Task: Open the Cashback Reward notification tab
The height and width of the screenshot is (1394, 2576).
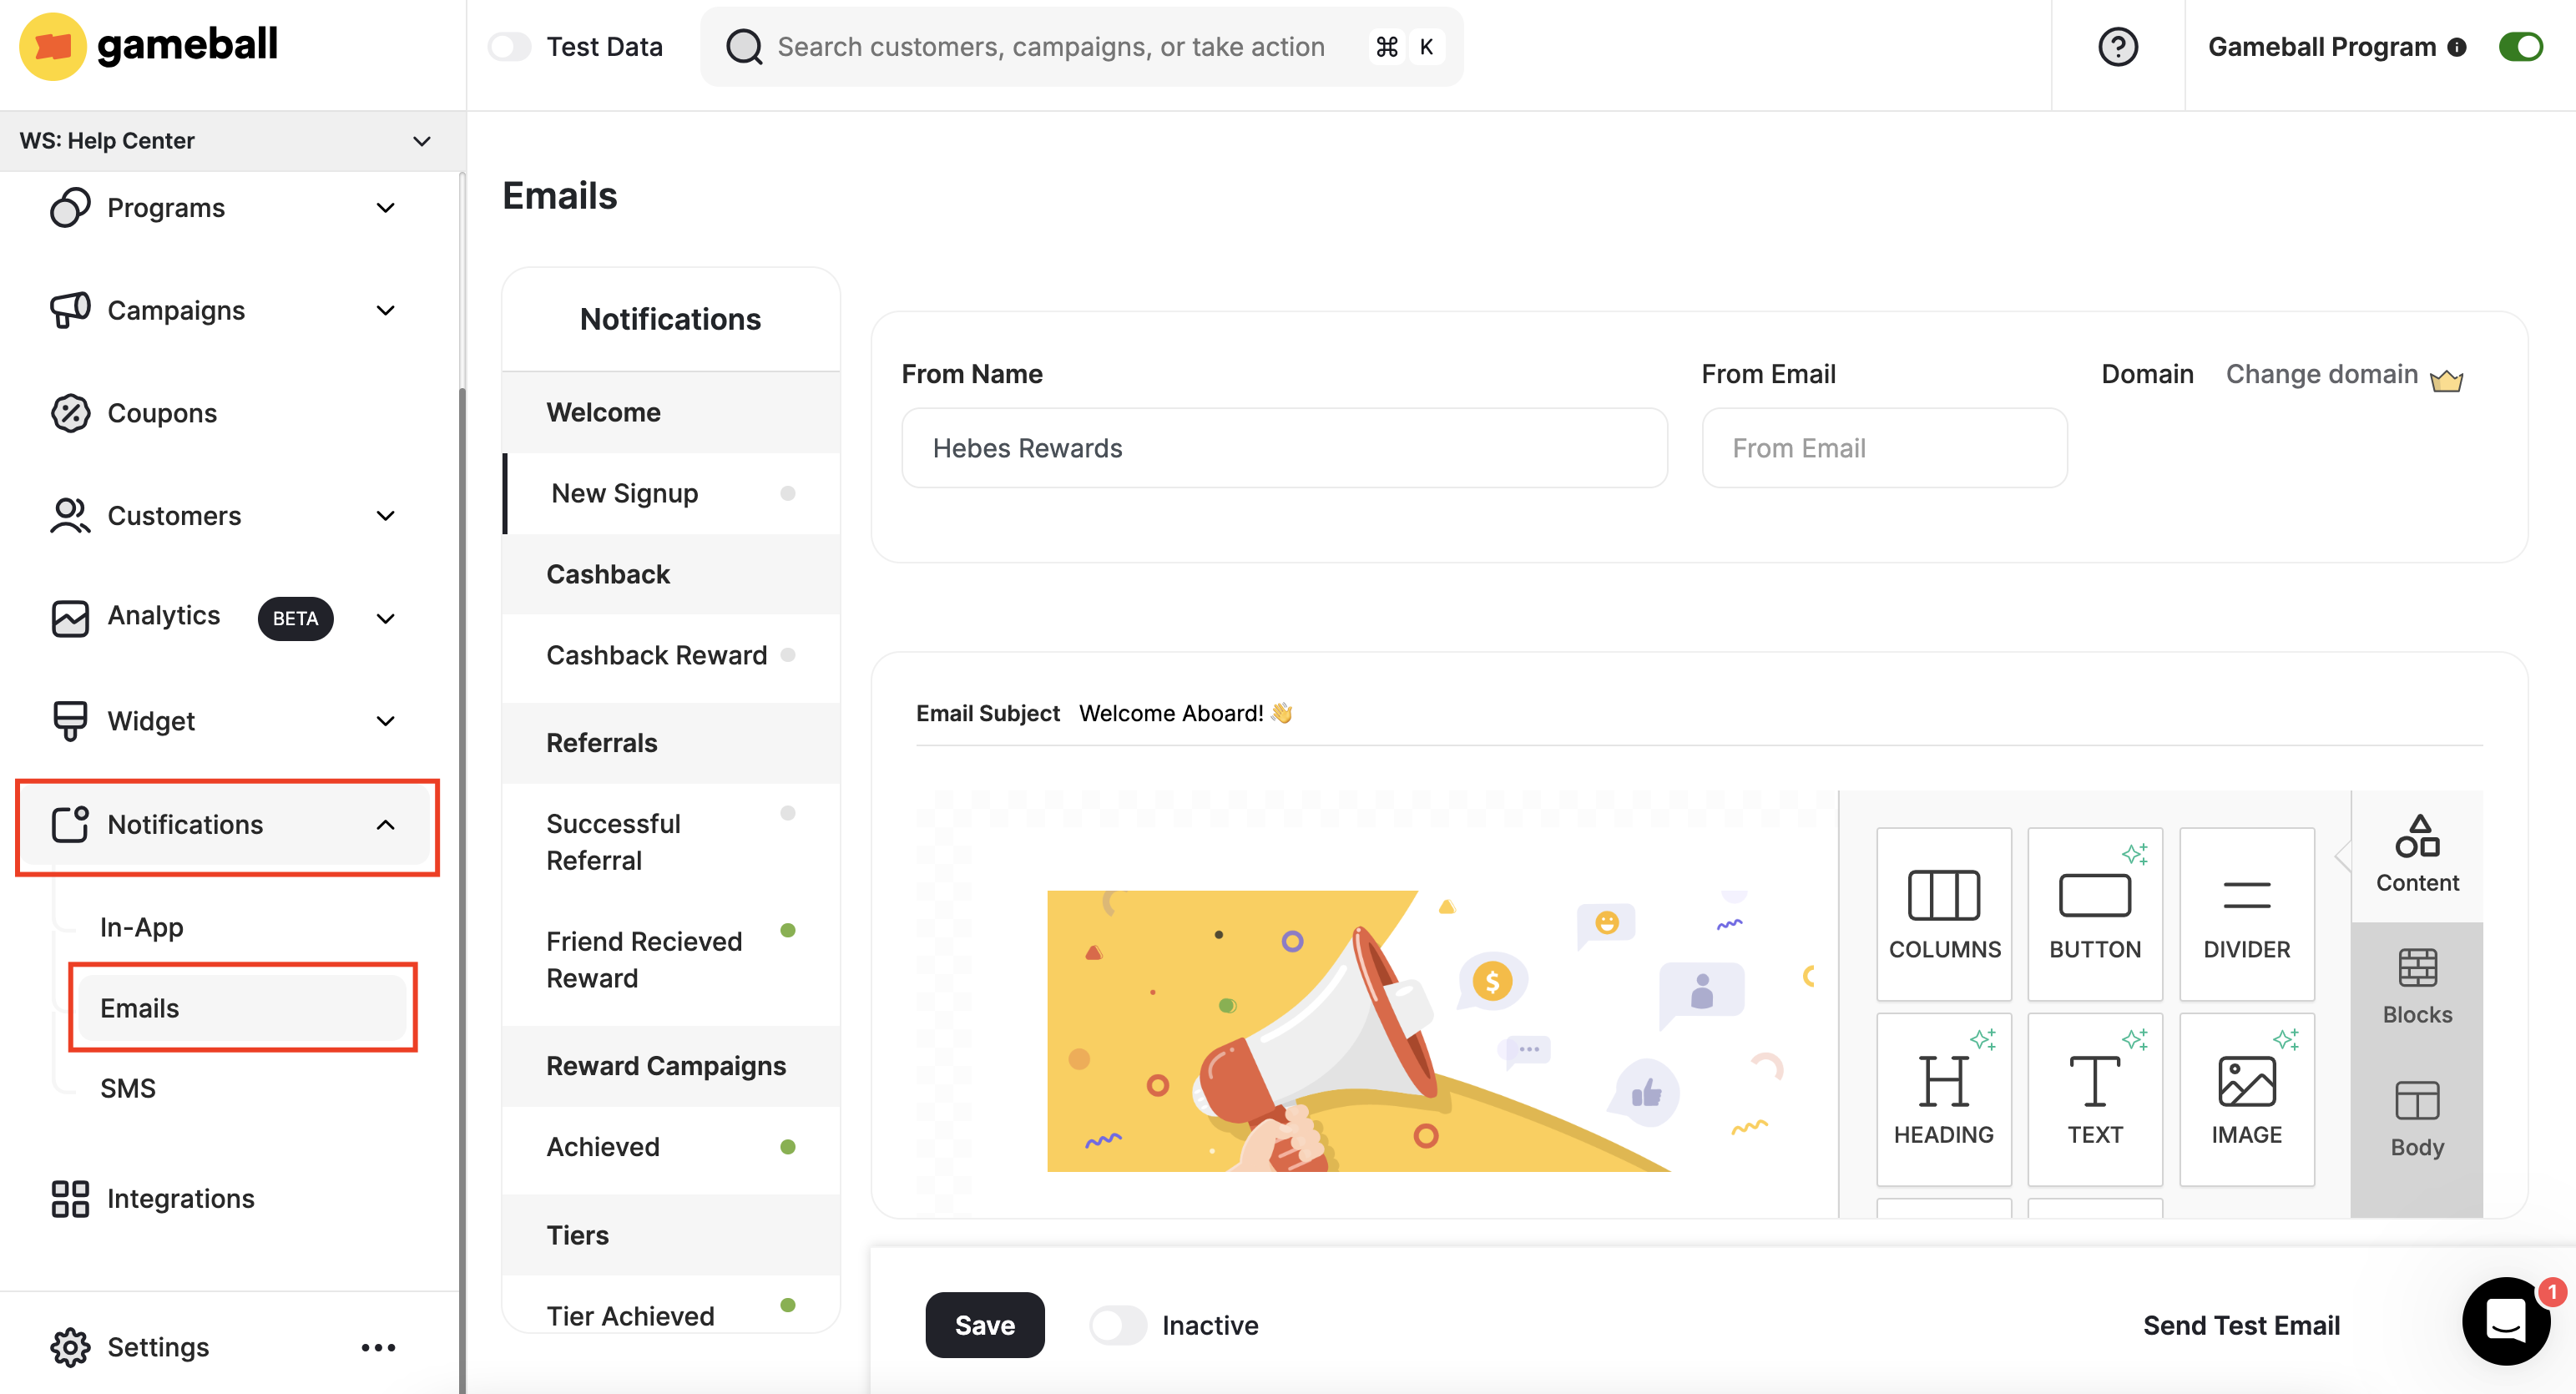Action: pyautogui.click(x=656, y=655)
